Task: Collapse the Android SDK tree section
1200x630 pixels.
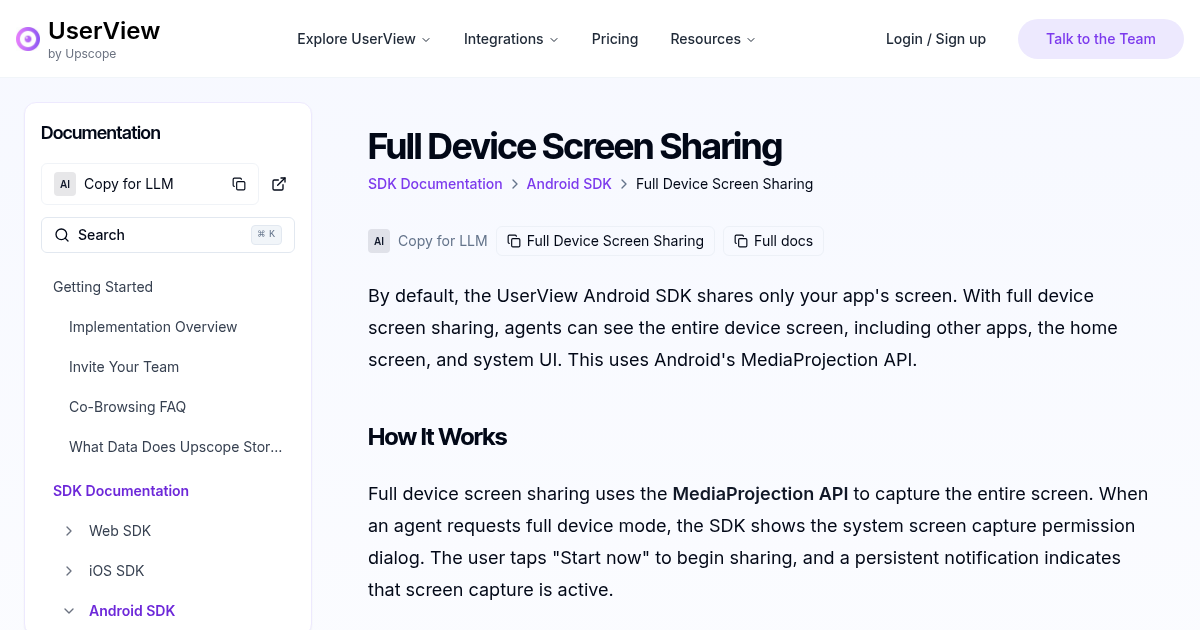Action: [69, 611]
